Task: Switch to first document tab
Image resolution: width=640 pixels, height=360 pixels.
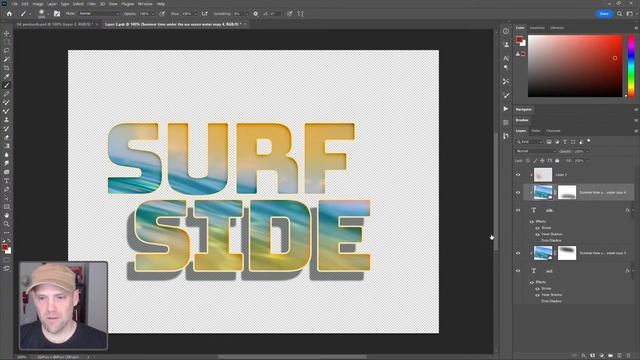Action: point(55,24)
